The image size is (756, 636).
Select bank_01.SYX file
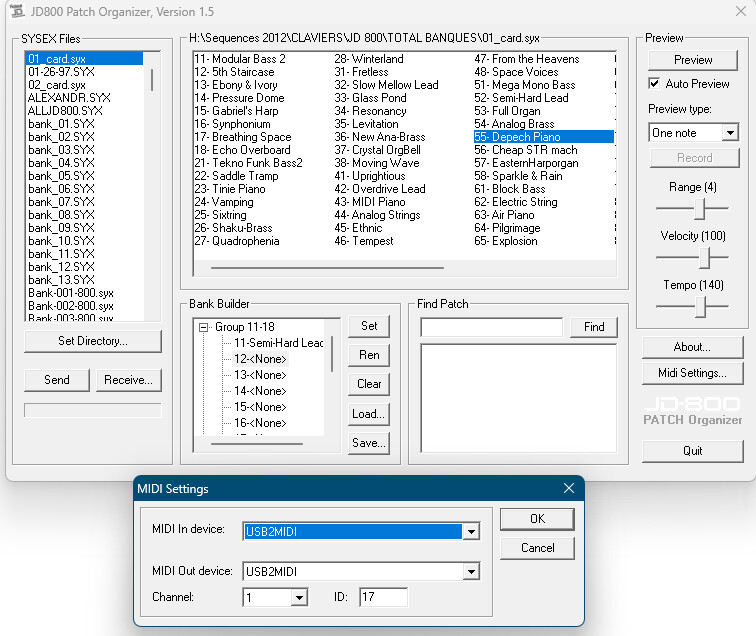(x=61, y=124)
